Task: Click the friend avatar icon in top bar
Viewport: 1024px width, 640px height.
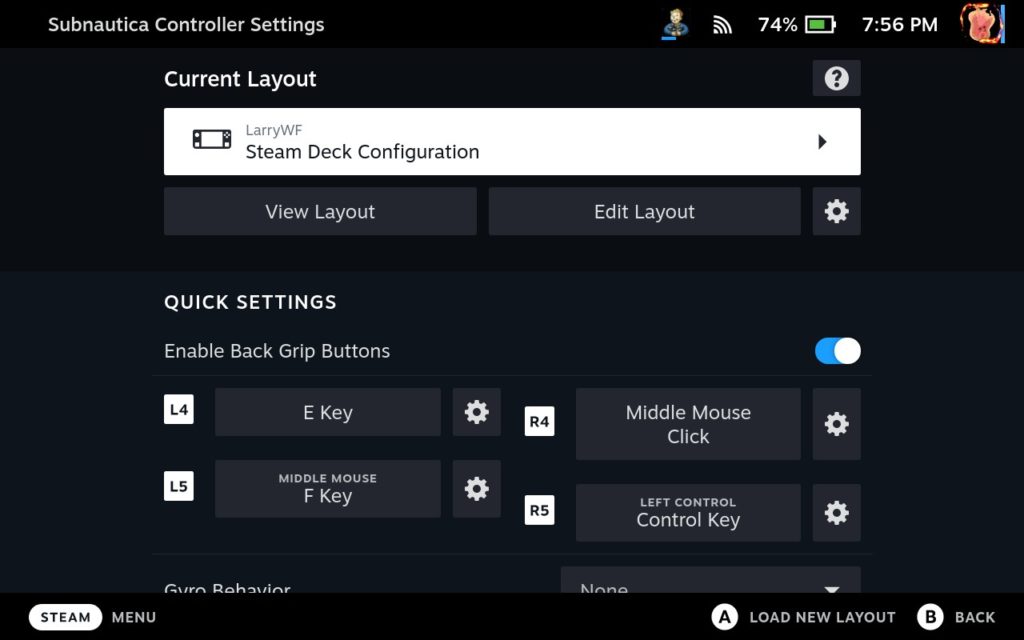Action: coord(675,24)
